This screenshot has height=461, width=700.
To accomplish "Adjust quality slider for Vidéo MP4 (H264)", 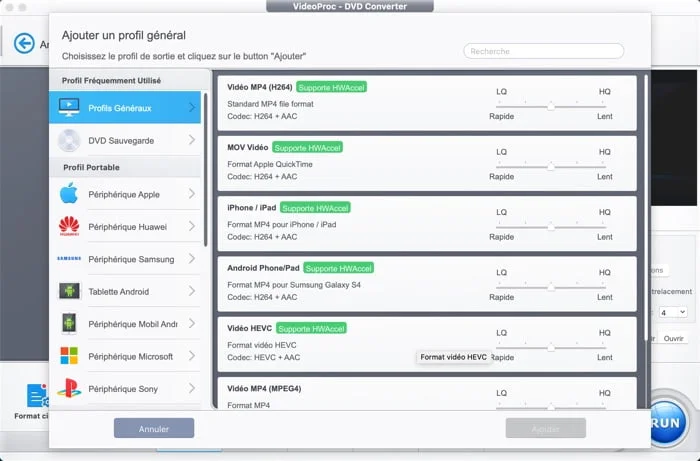I will [x=551, y=106].
